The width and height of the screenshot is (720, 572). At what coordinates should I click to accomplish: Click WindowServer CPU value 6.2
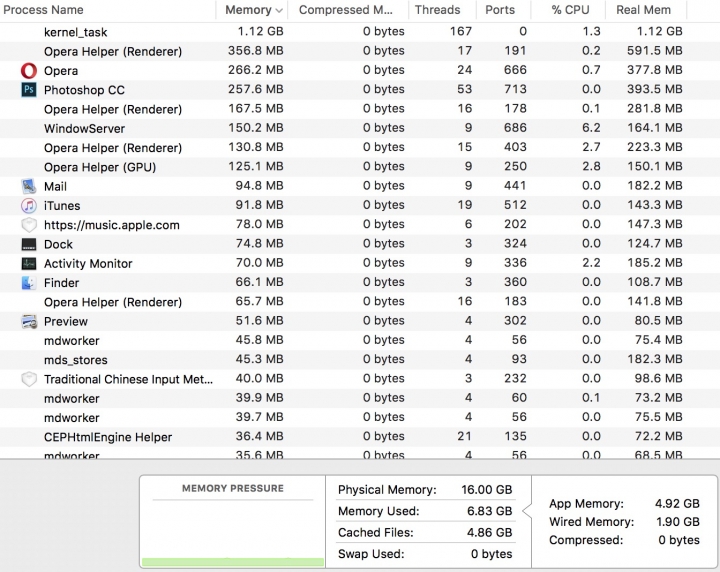click(x=591, y=128)
